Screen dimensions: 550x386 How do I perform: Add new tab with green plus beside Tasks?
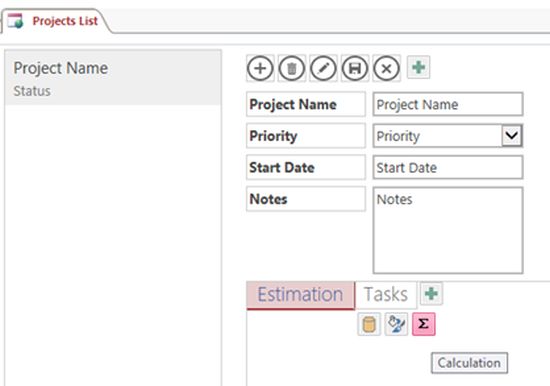[431, 293]
